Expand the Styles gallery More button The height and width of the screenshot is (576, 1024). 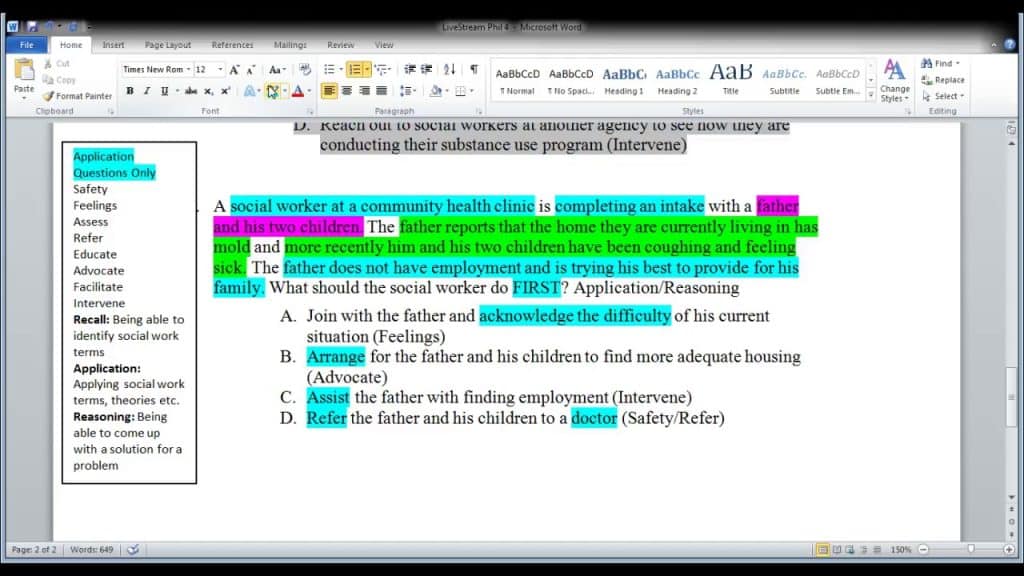pyautogui.click(x=871, y=95)
